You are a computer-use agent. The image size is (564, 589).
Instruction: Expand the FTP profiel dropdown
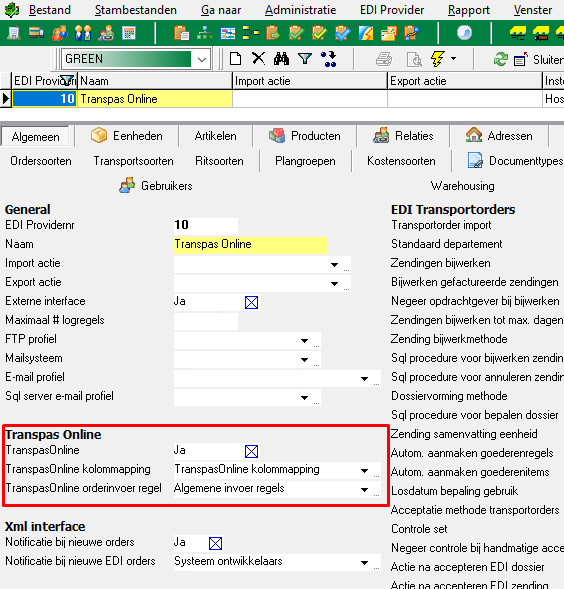(x=304, y=340)
